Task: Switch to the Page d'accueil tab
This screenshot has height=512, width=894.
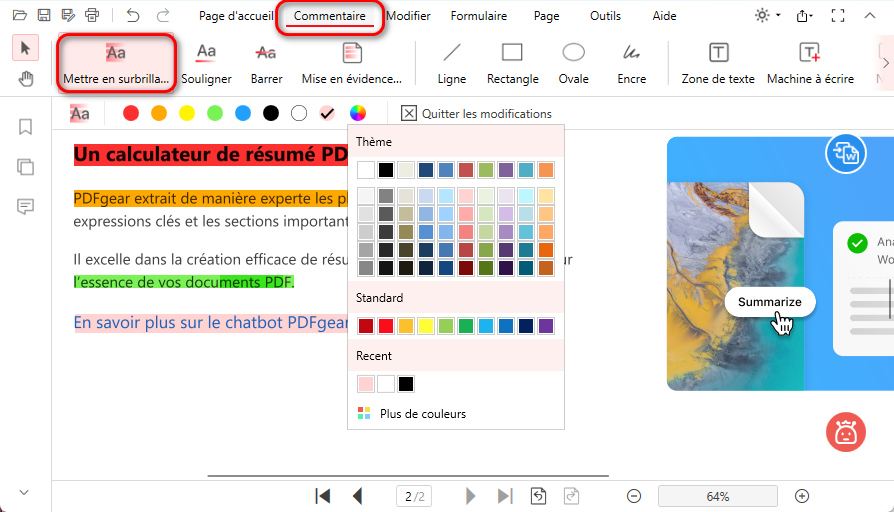Action: [236, 16]
